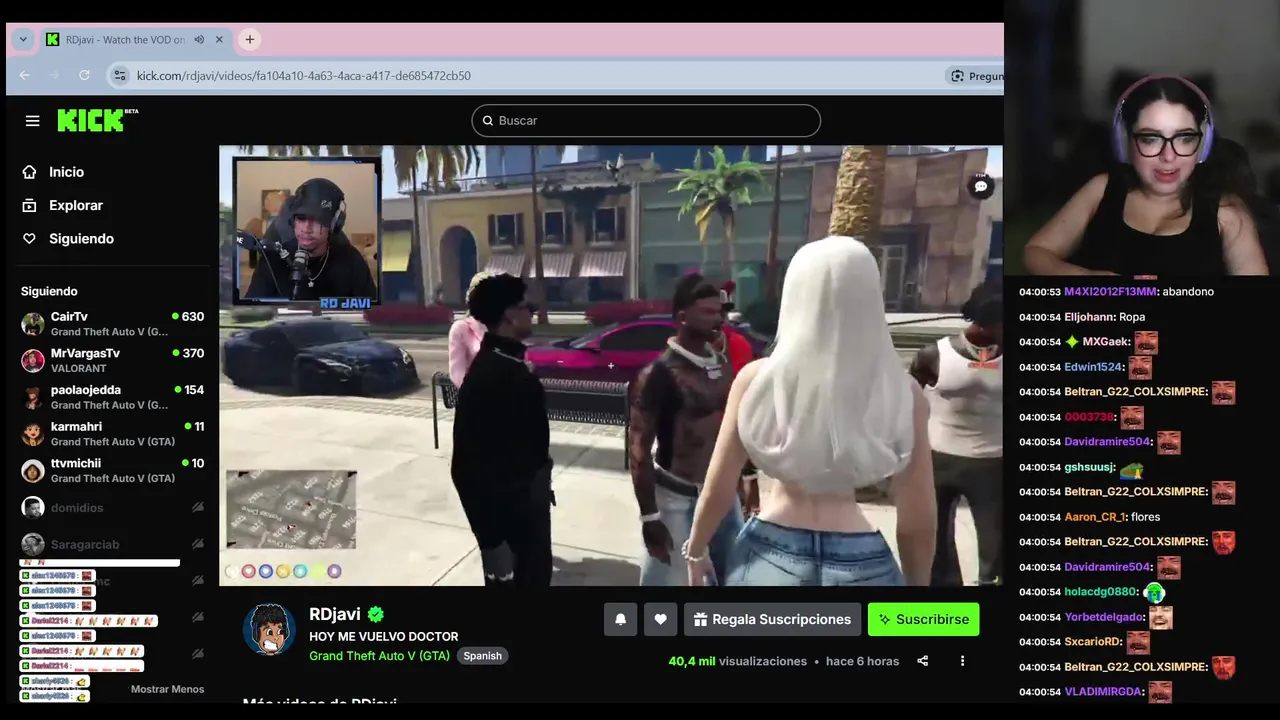The height and width of the screenshot is (720, 1280).
Task: Click the 40,4 mil visualizaciones text
Action: (738, 661)
